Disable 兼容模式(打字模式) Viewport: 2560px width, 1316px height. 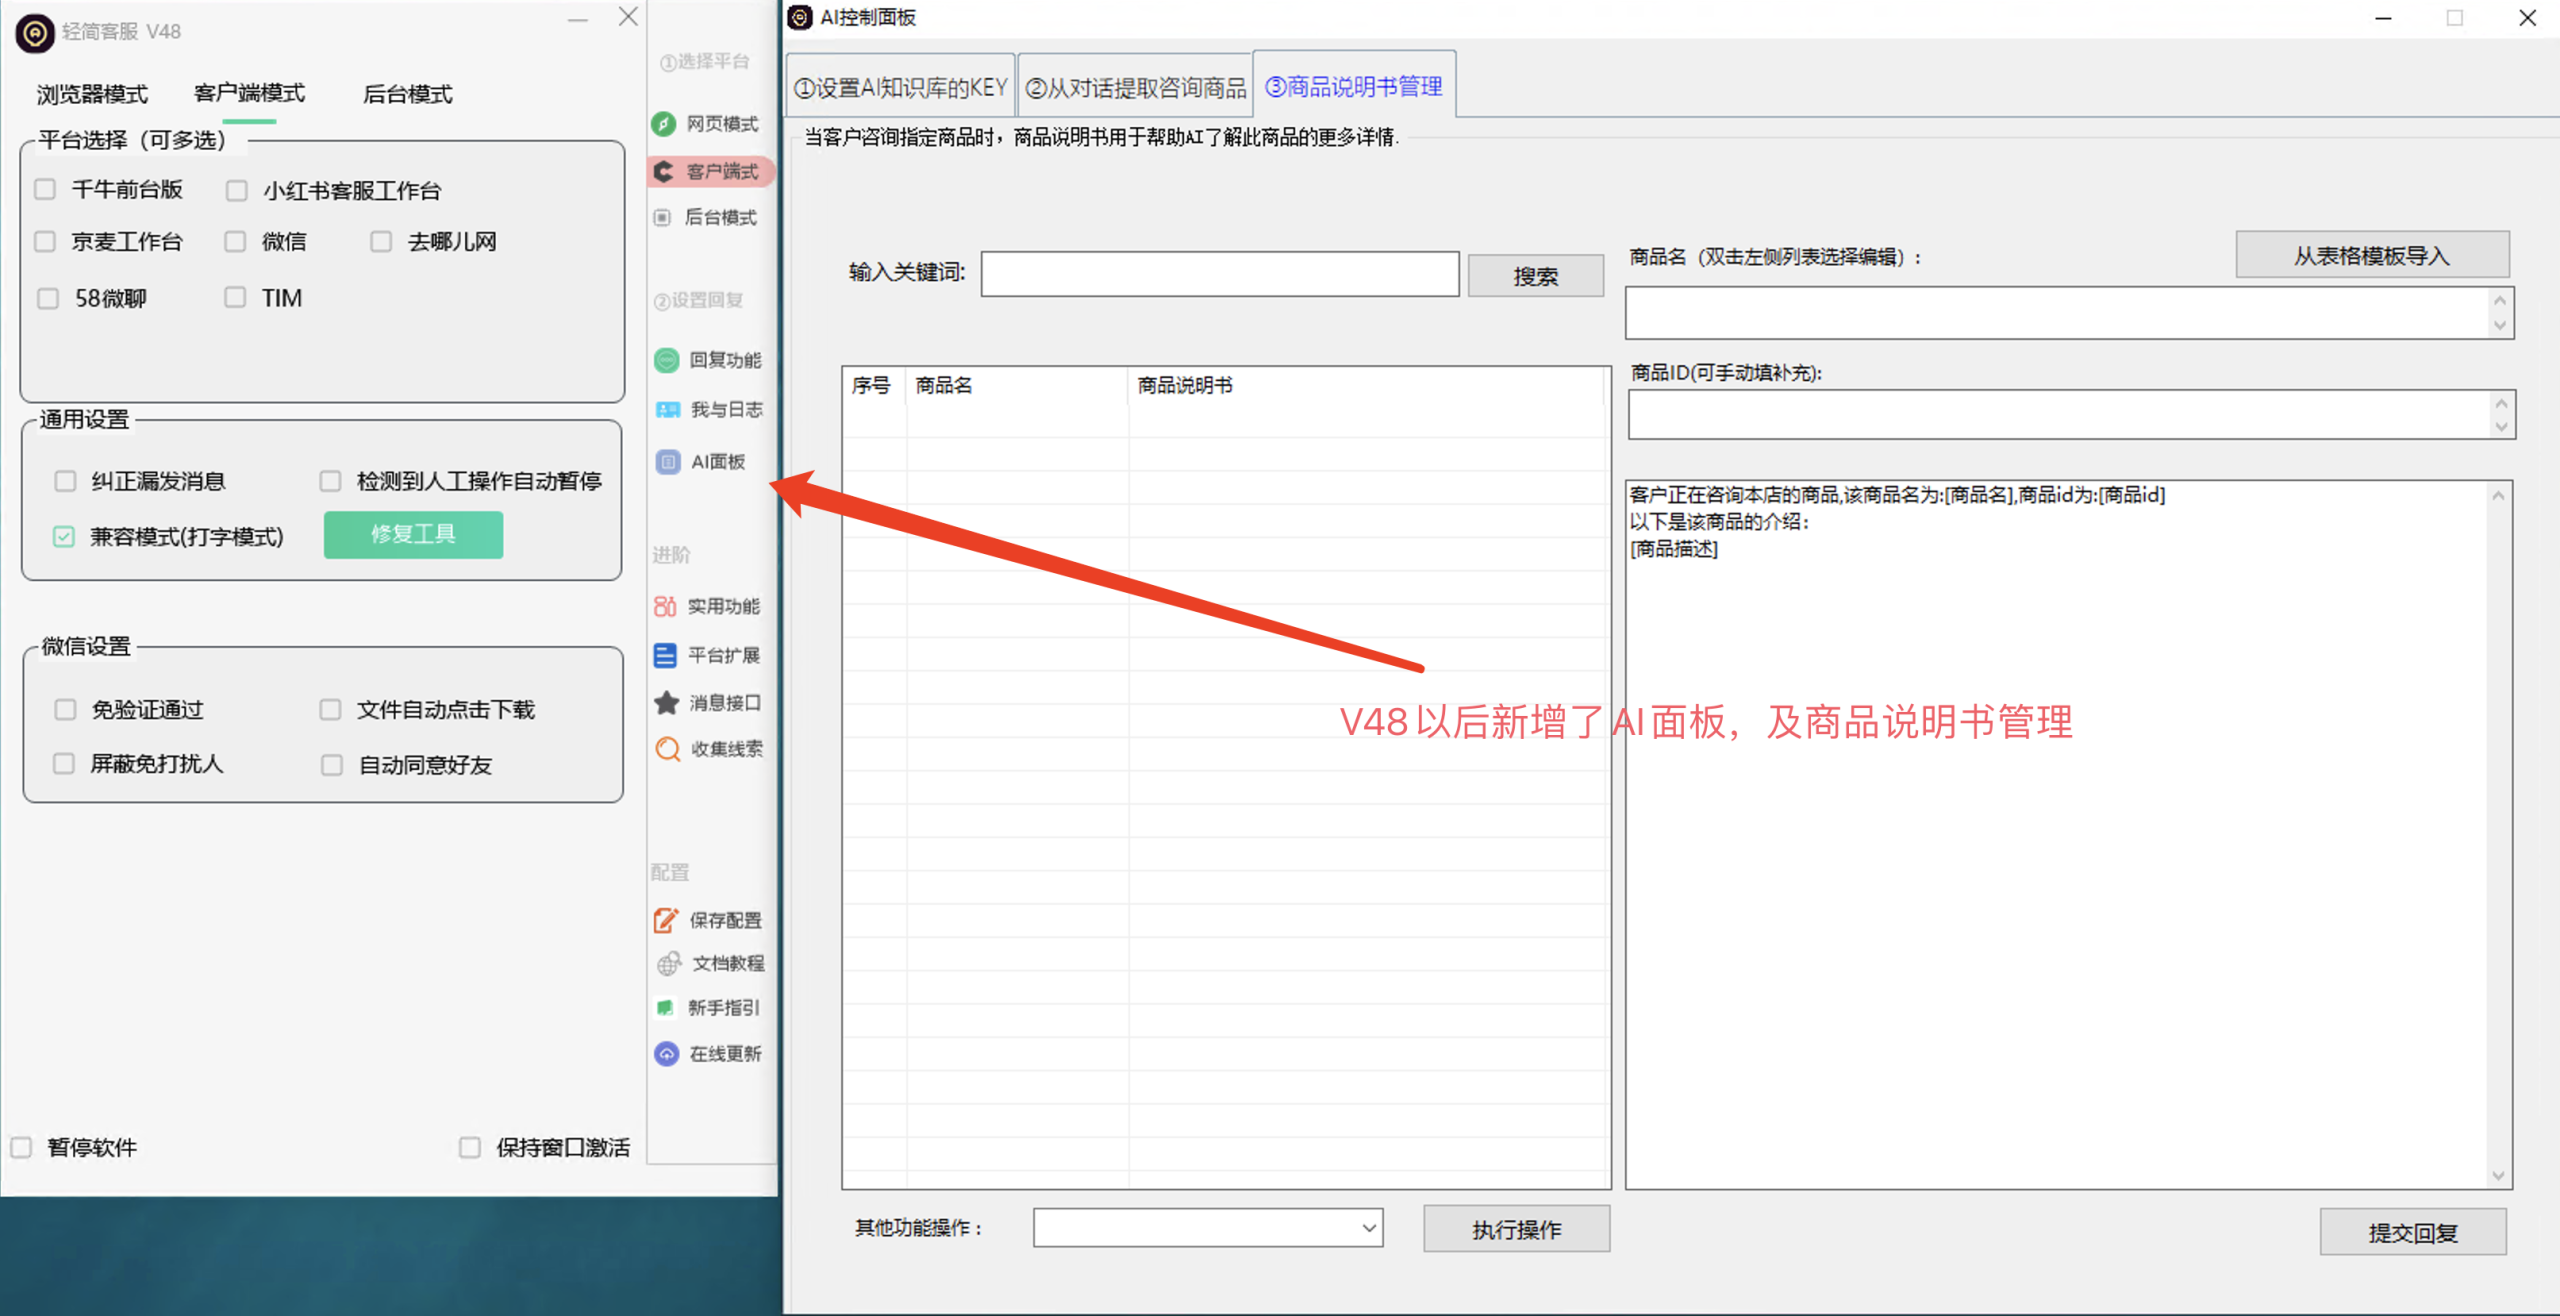point(64,536)
